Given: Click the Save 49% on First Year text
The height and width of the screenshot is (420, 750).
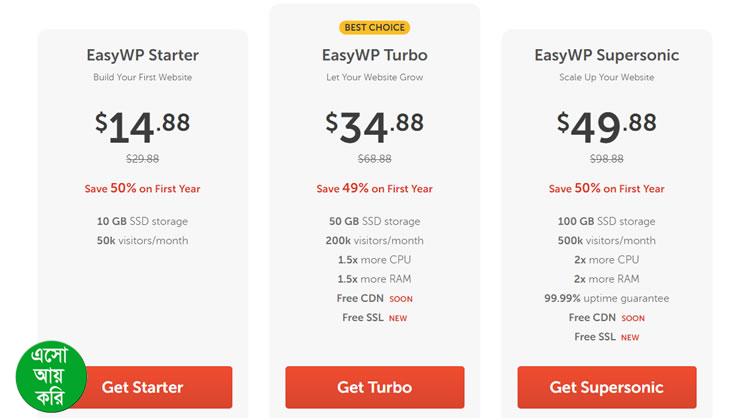Looking at the screenshot, I should (374, 188).
